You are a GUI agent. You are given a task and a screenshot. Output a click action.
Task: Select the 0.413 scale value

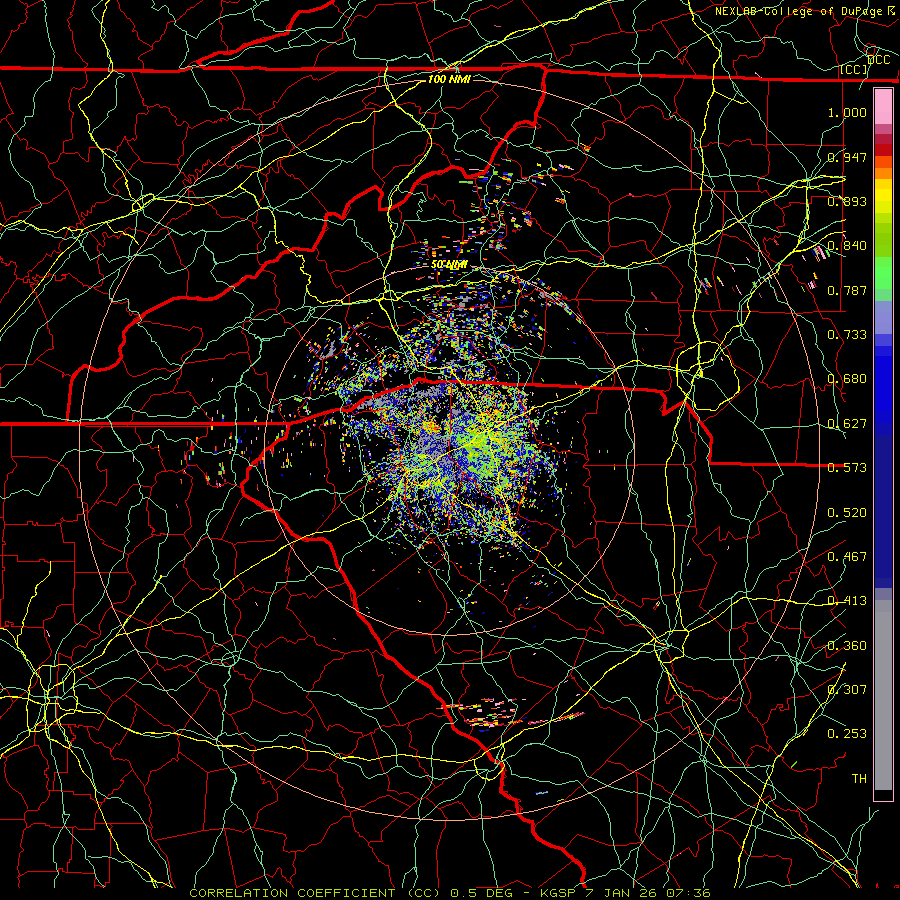[x=847, y=601]
